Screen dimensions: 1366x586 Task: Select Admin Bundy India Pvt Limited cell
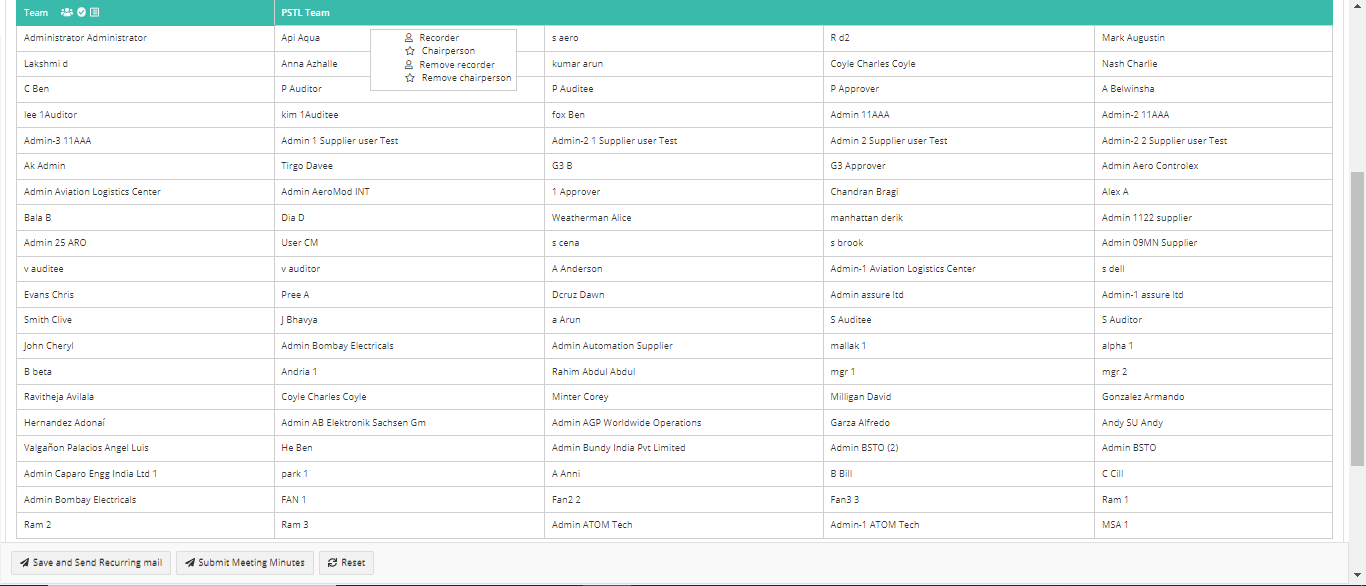684,448
